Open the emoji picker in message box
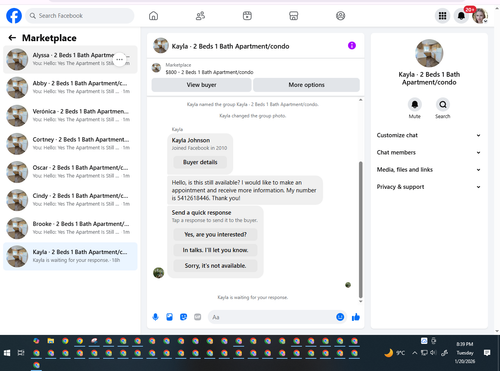The width and height of the screenshot is (500, 371). click(x=340, y=317)
